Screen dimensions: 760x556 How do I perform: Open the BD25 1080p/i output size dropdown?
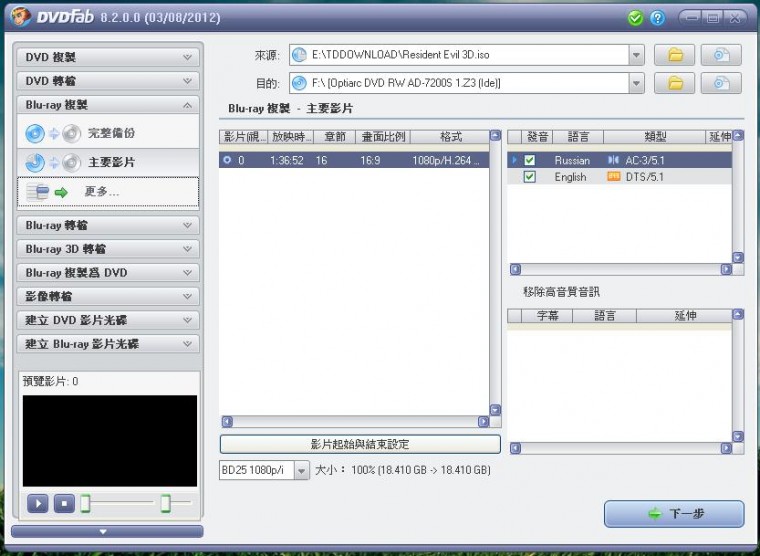[x=301, y=470]
